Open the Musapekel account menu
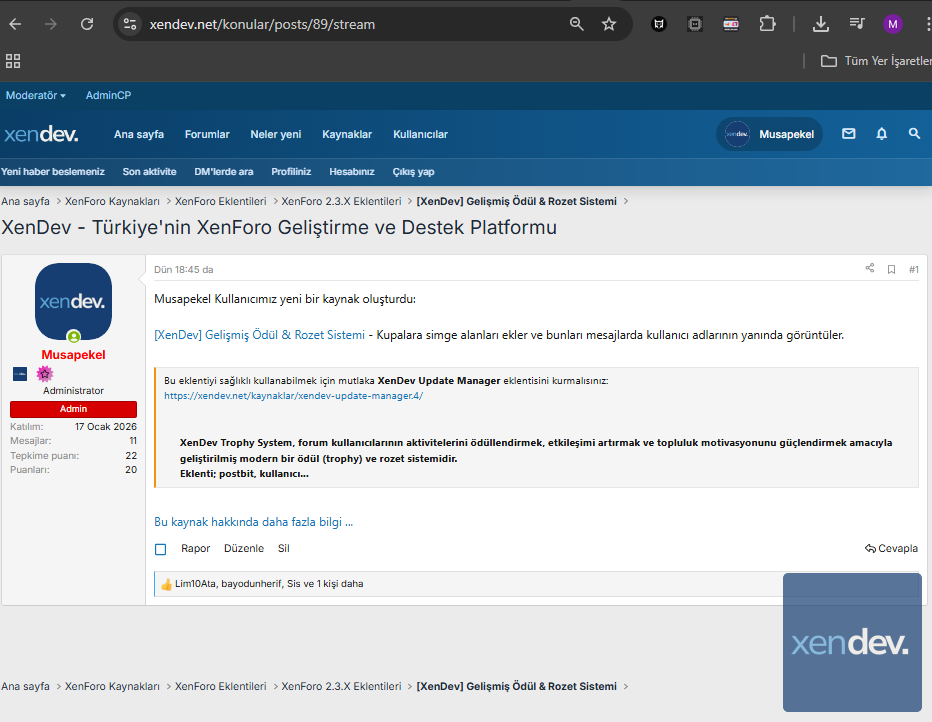This screenshot has width=932, height=722. (769, 134)
